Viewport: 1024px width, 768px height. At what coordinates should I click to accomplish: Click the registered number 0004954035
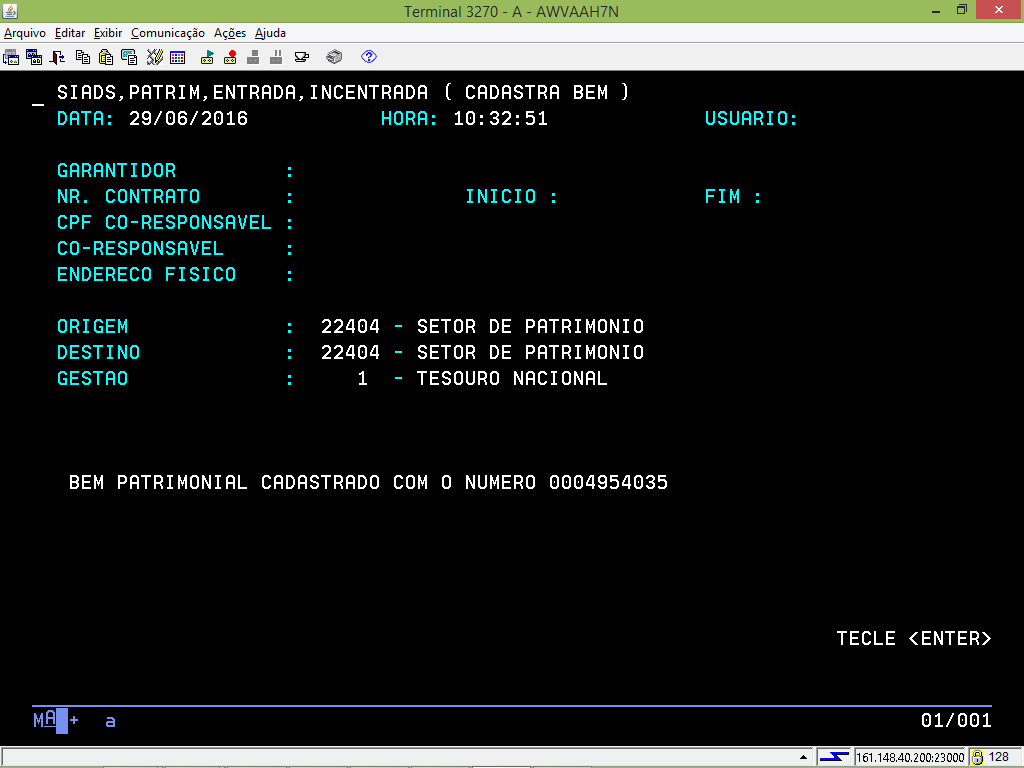pyautogui.click(x=608, y=483)
